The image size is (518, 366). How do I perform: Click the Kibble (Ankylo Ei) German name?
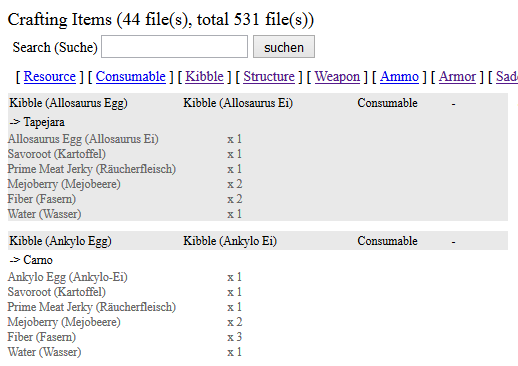coord(230,241)
